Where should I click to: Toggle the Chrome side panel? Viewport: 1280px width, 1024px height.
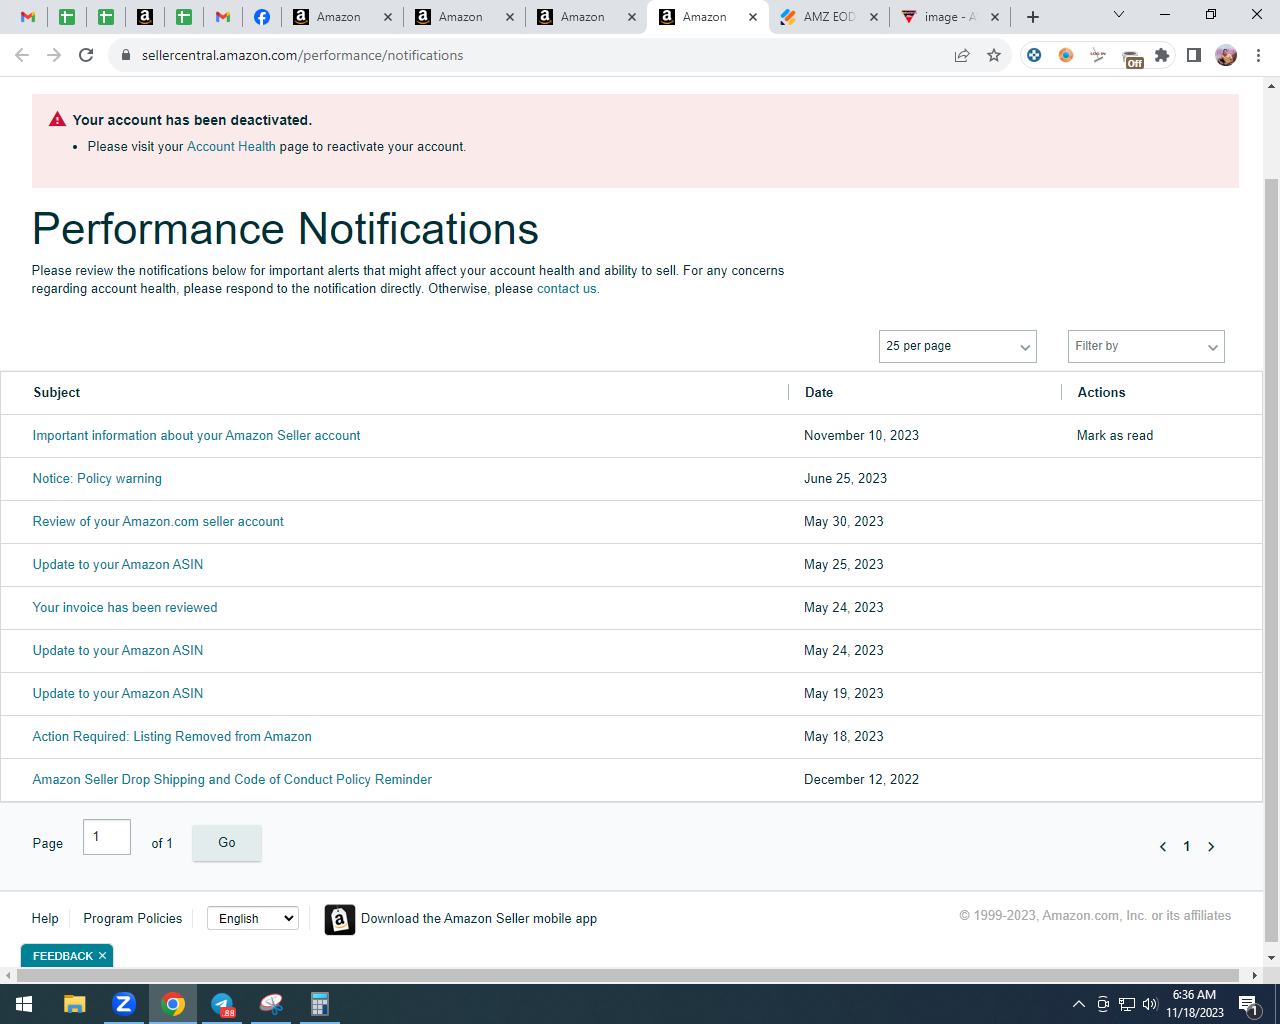pyautogui.click(x=1194, y=55)
